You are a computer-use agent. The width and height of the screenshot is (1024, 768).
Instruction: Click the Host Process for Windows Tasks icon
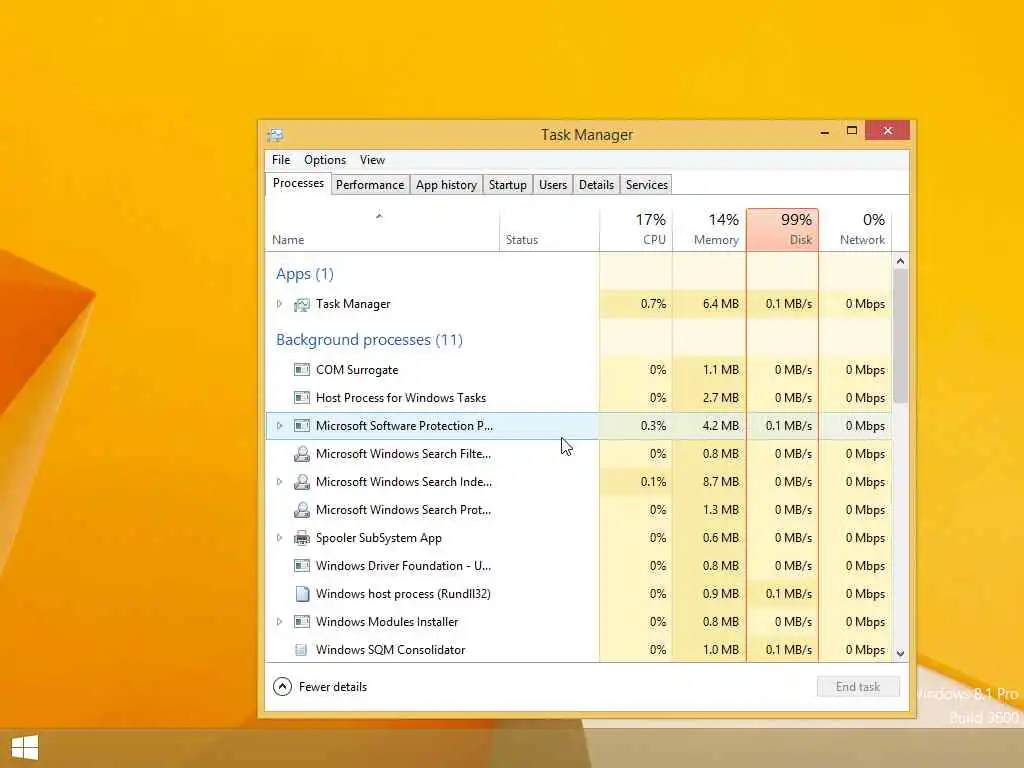tap(301, 398)
